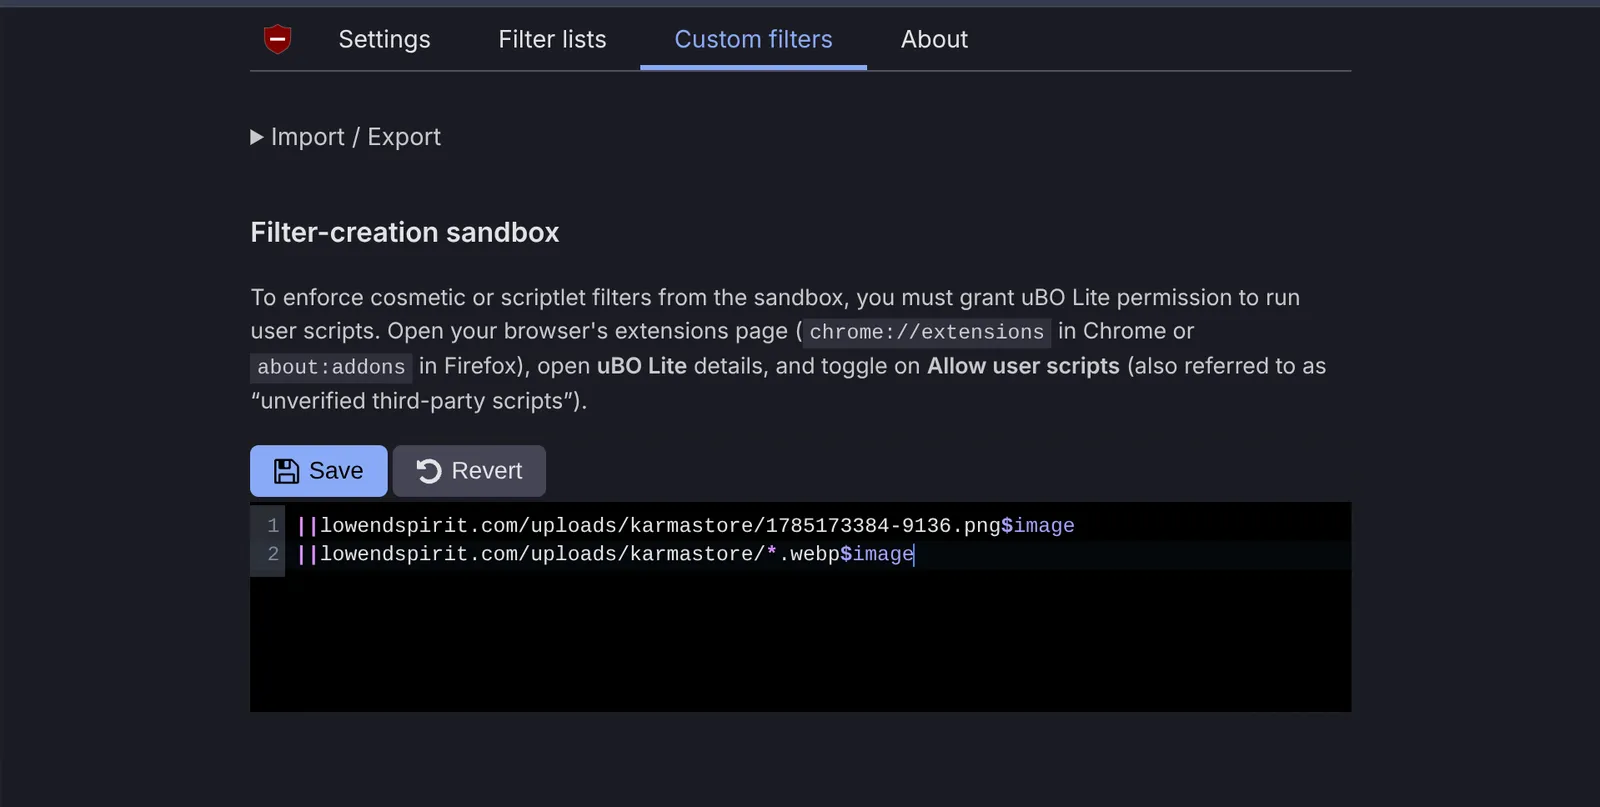Click line number 2 in the editor gutter
This screenshot has height=807, width=1600.
273,554
